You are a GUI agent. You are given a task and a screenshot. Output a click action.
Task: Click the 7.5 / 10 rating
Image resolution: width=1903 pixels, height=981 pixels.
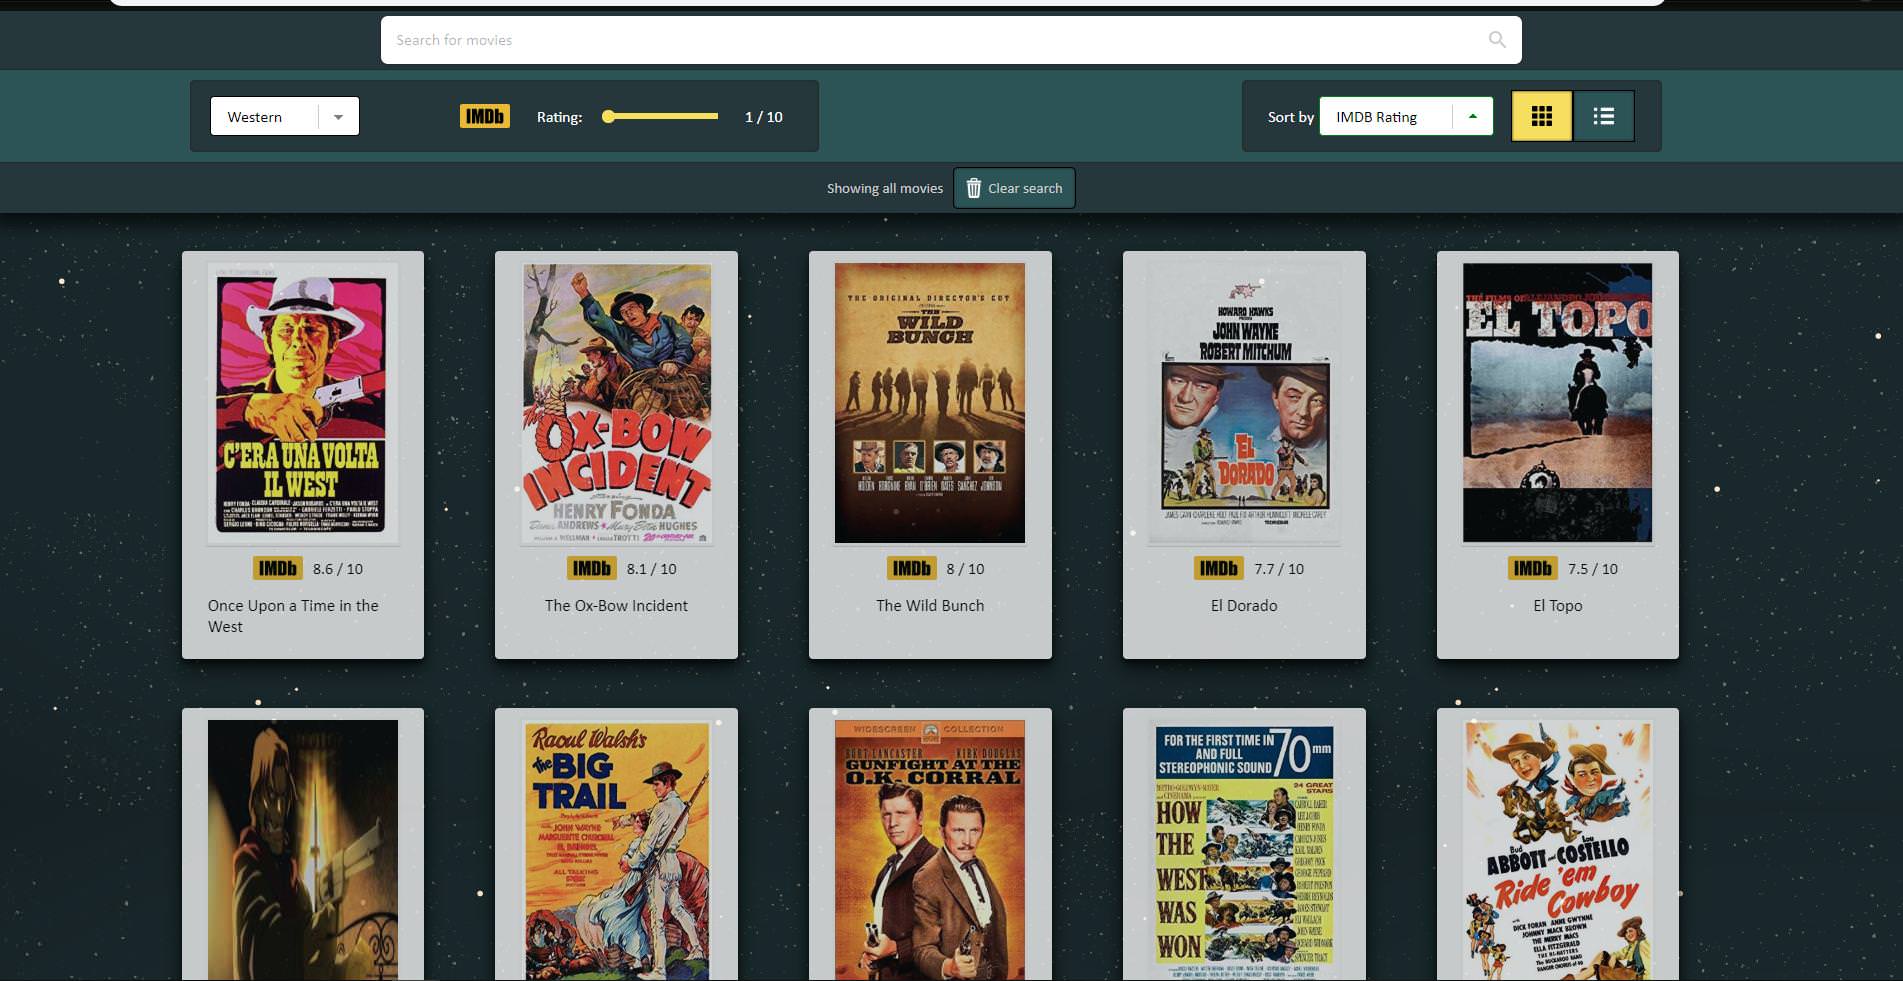(1593, 569)
